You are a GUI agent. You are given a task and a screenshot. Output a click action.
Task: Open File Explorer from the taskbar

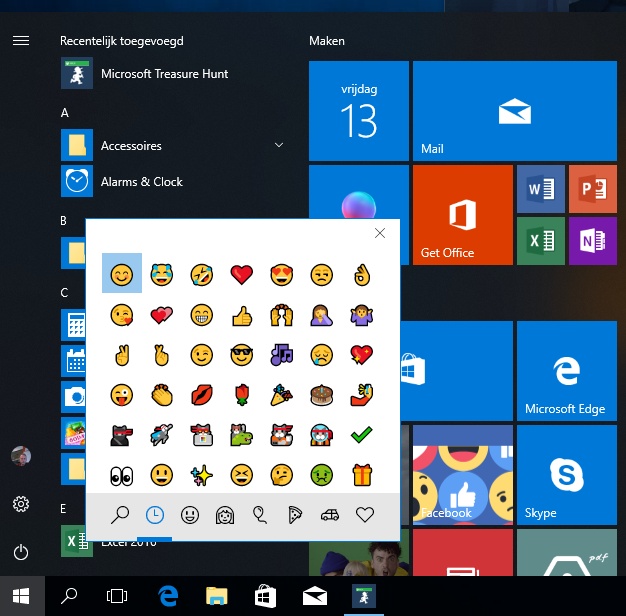(x=216, y=596)
